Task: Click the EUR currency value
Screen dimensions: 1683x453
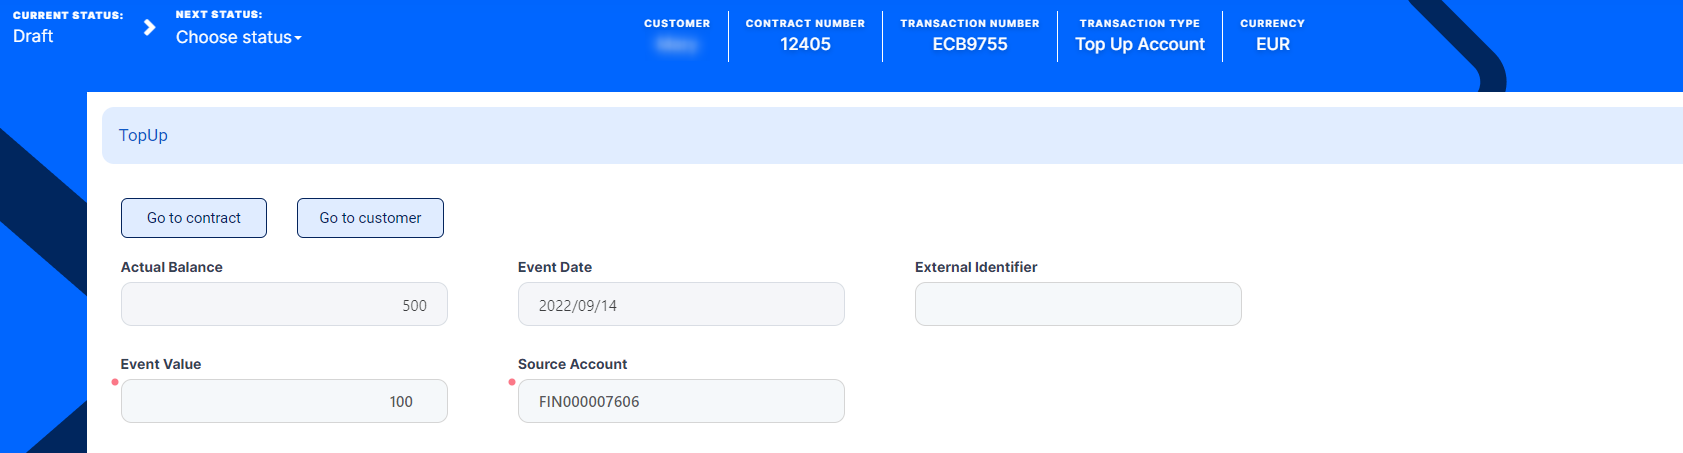Action: 1273,44
